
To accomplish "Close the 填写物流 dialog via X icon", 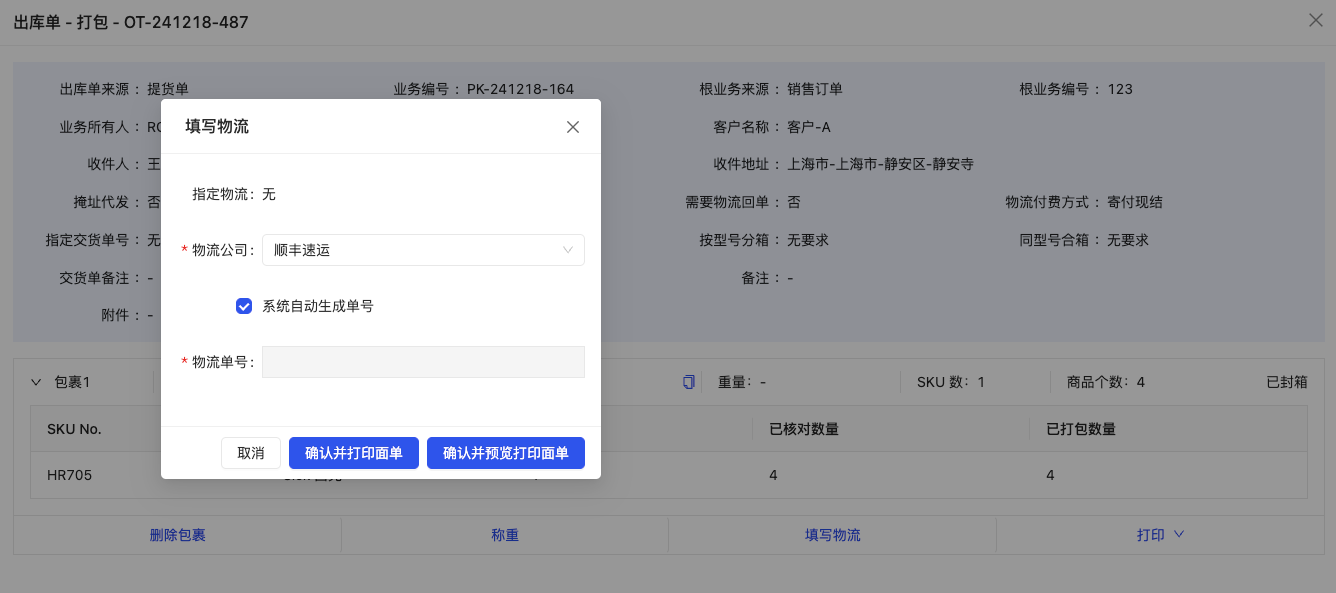I will pos(572,127).
